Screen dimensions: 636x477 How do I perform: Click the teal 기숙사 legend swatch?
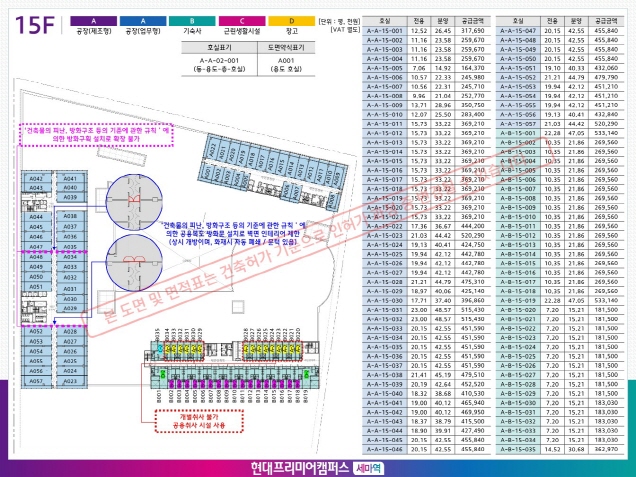coord(193,20)
